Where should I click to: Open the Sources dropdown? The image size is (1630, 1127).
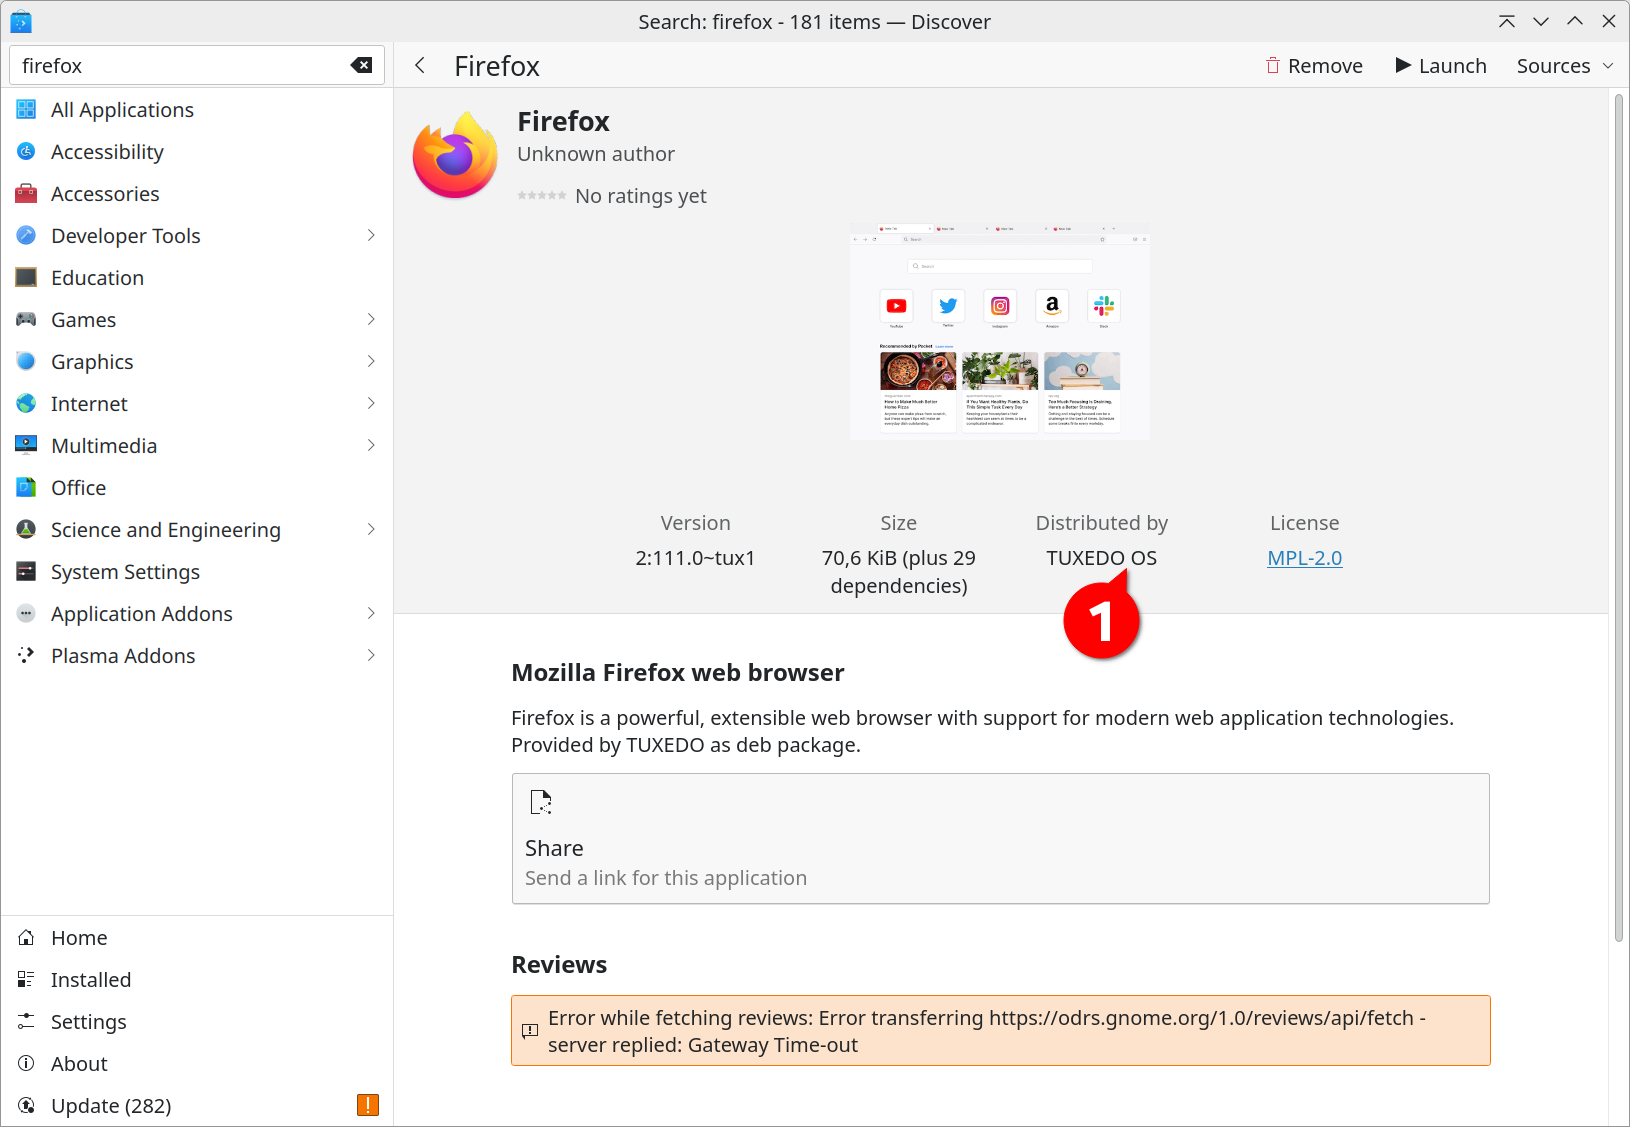point(1565,66)
